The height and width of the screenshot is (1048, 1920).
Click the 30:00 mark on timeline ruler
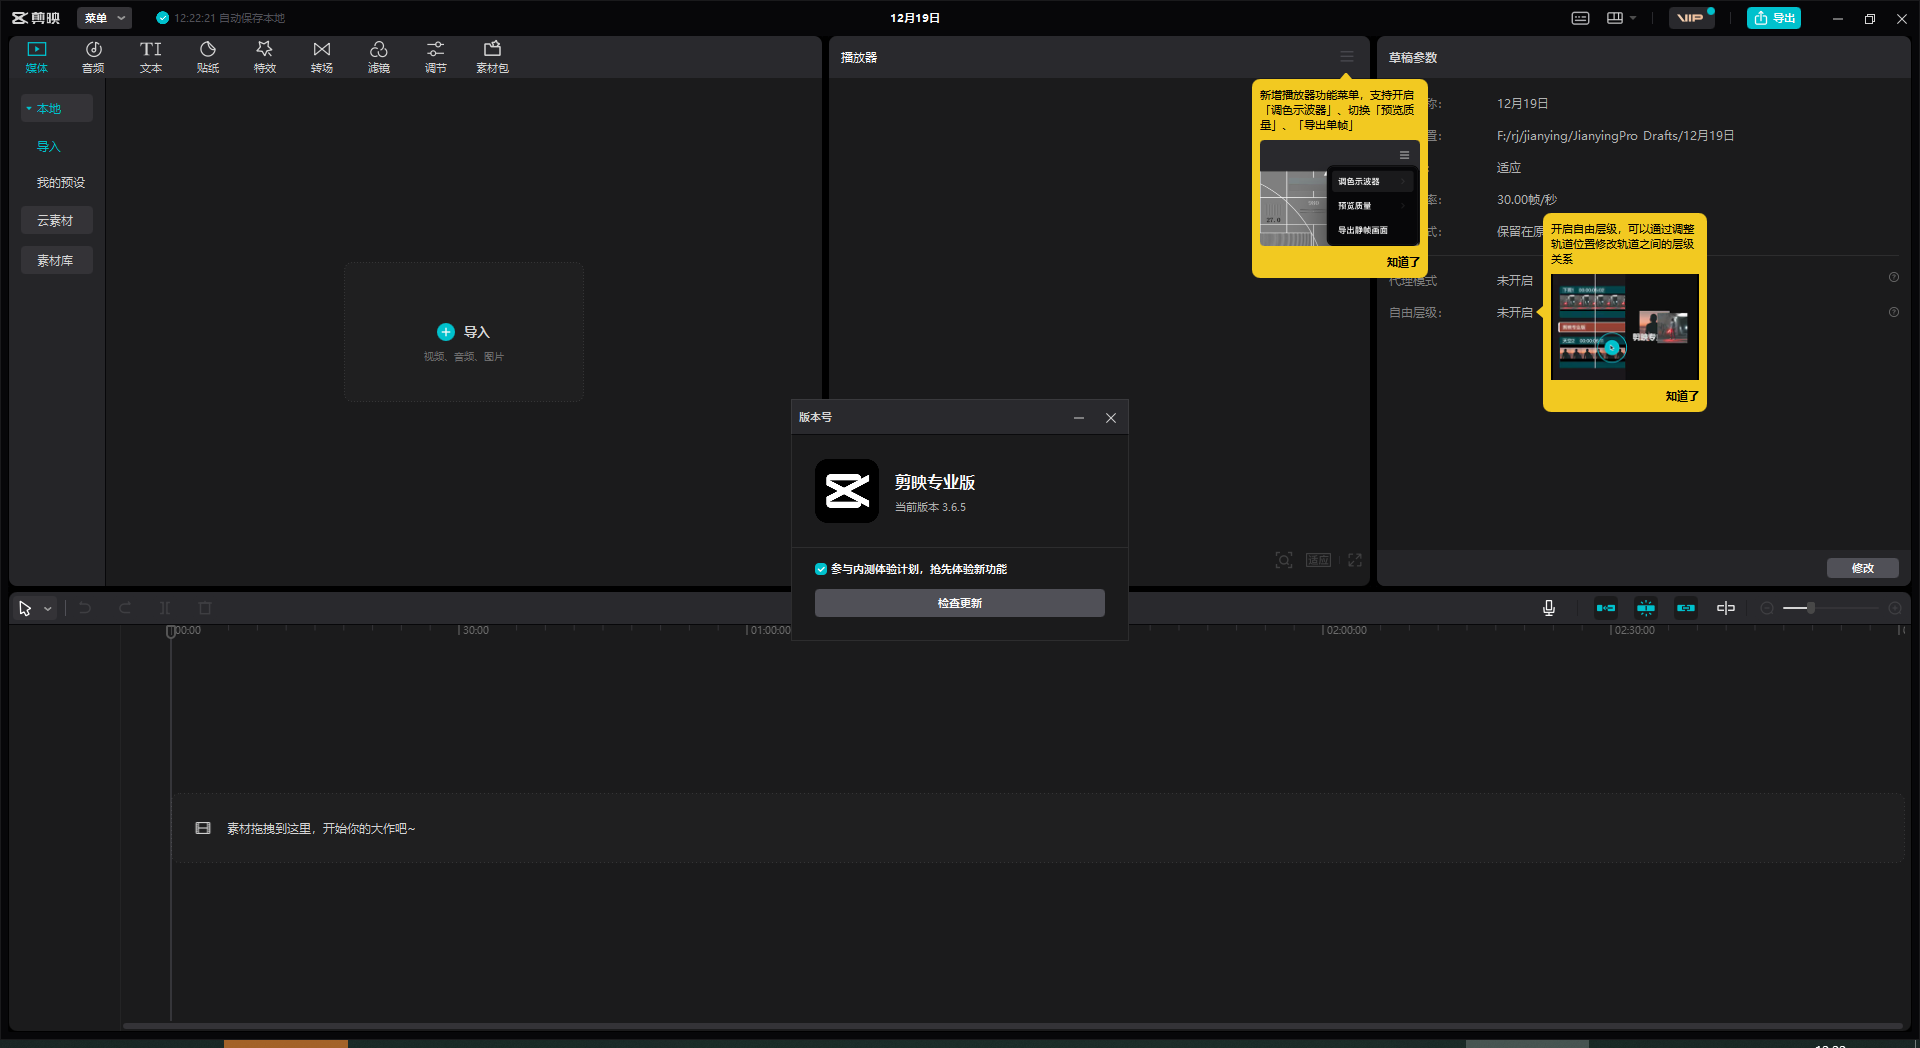476,631
